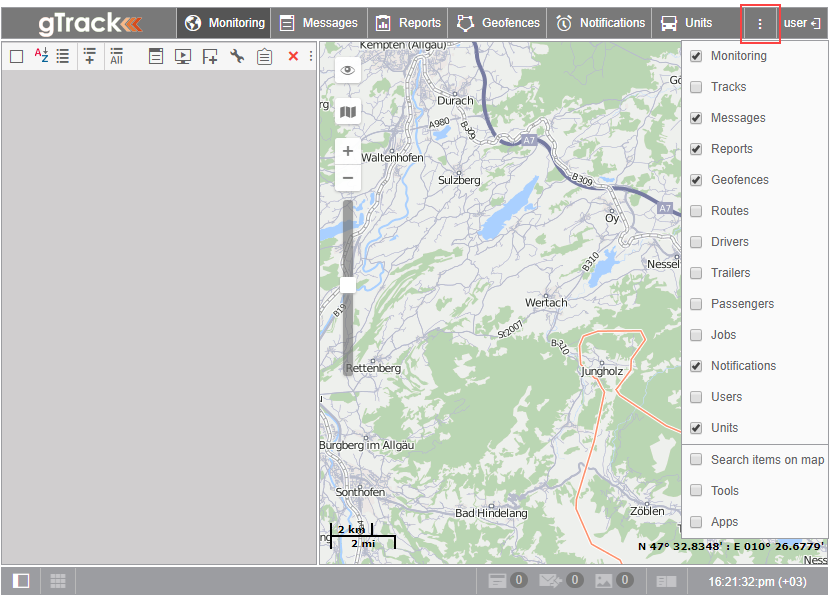Open the map layers icon
This screenshot has width=829, height=596.
pos(348,112)
